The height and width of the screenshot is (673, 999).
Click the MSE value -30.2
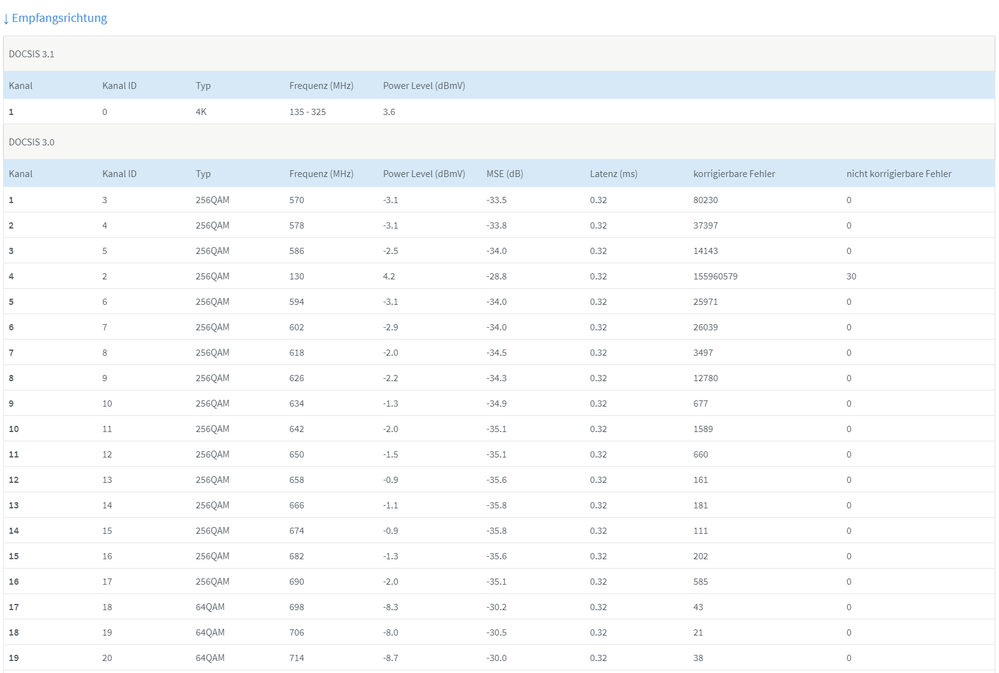coord(496,608)
